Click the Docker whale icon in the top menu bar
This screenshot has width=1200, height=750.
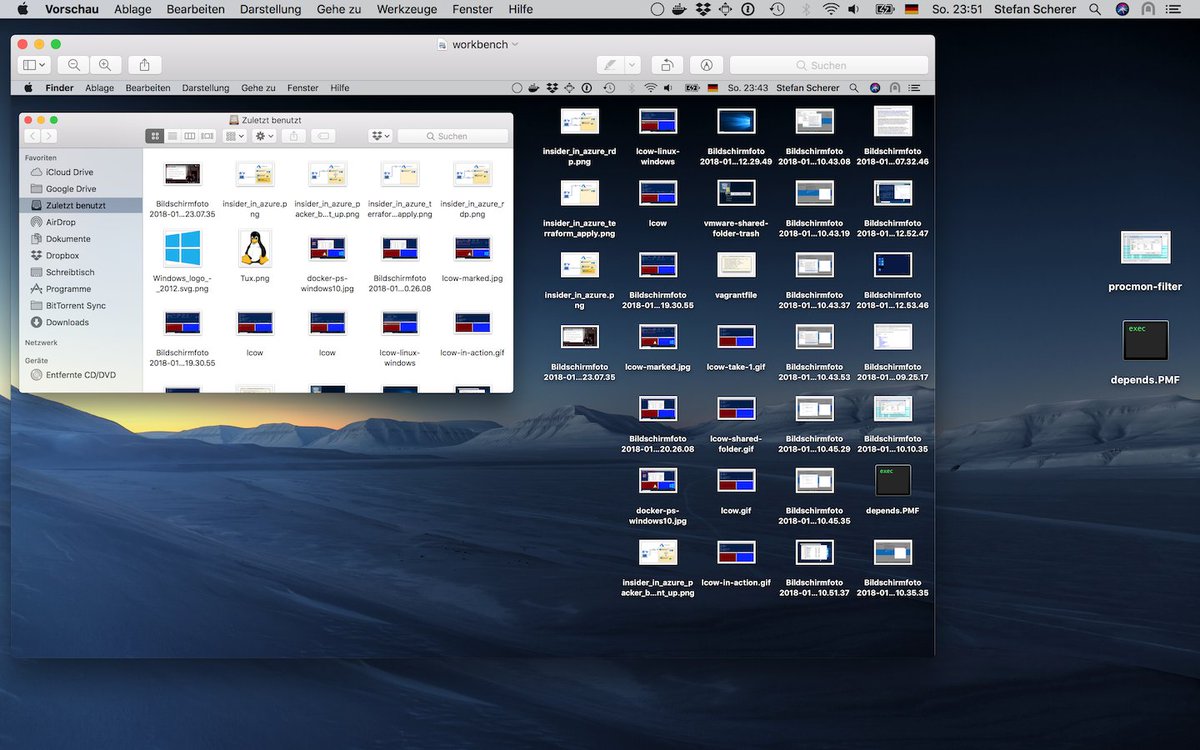click(x=680, y=9)
